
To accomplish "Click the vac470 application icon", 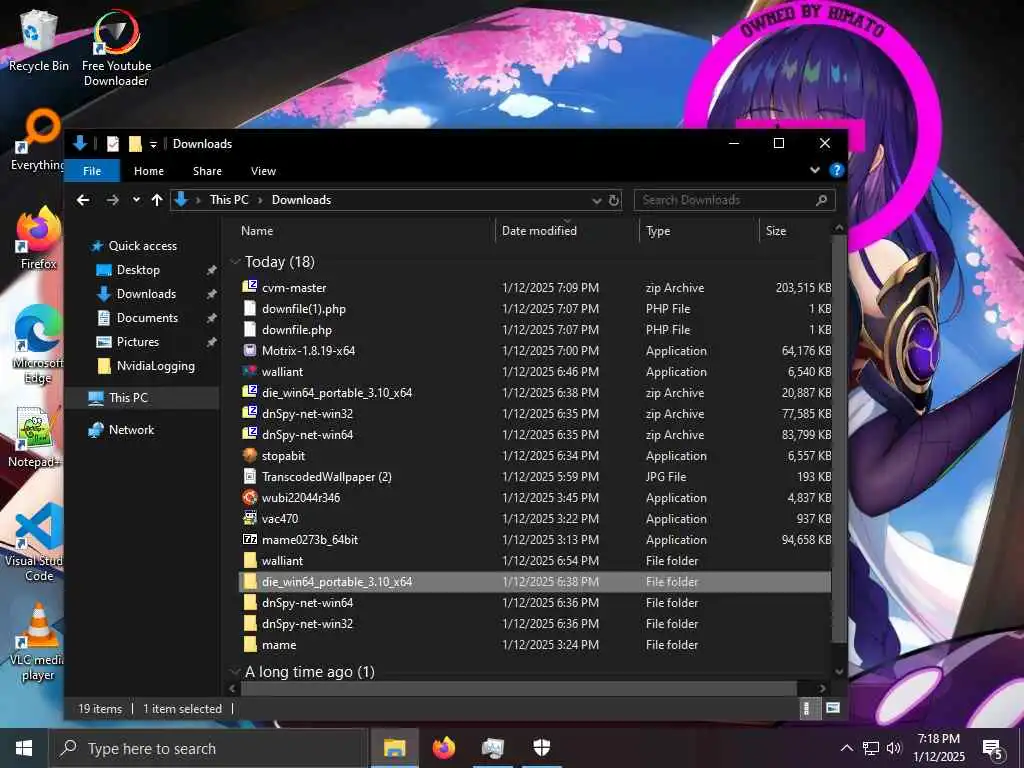I will (249, 518).
